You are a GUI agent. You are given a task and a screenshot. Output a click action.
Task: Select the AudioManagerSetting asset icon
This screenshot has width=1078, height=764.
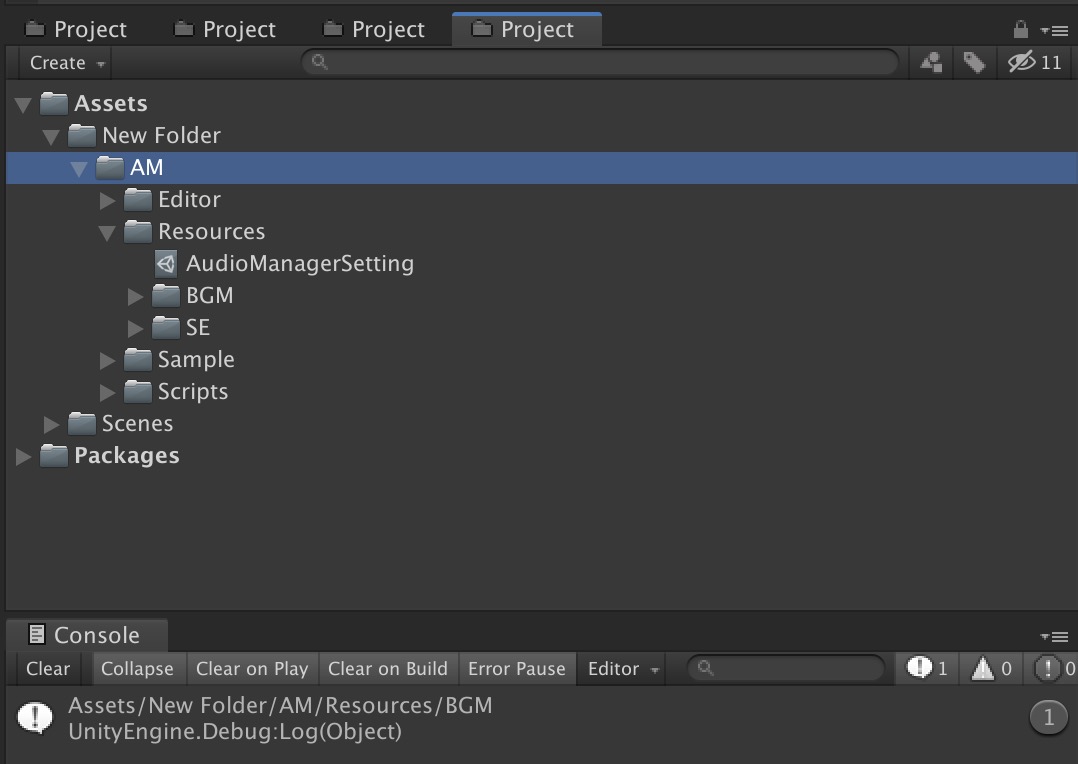[x=166, y=264]
